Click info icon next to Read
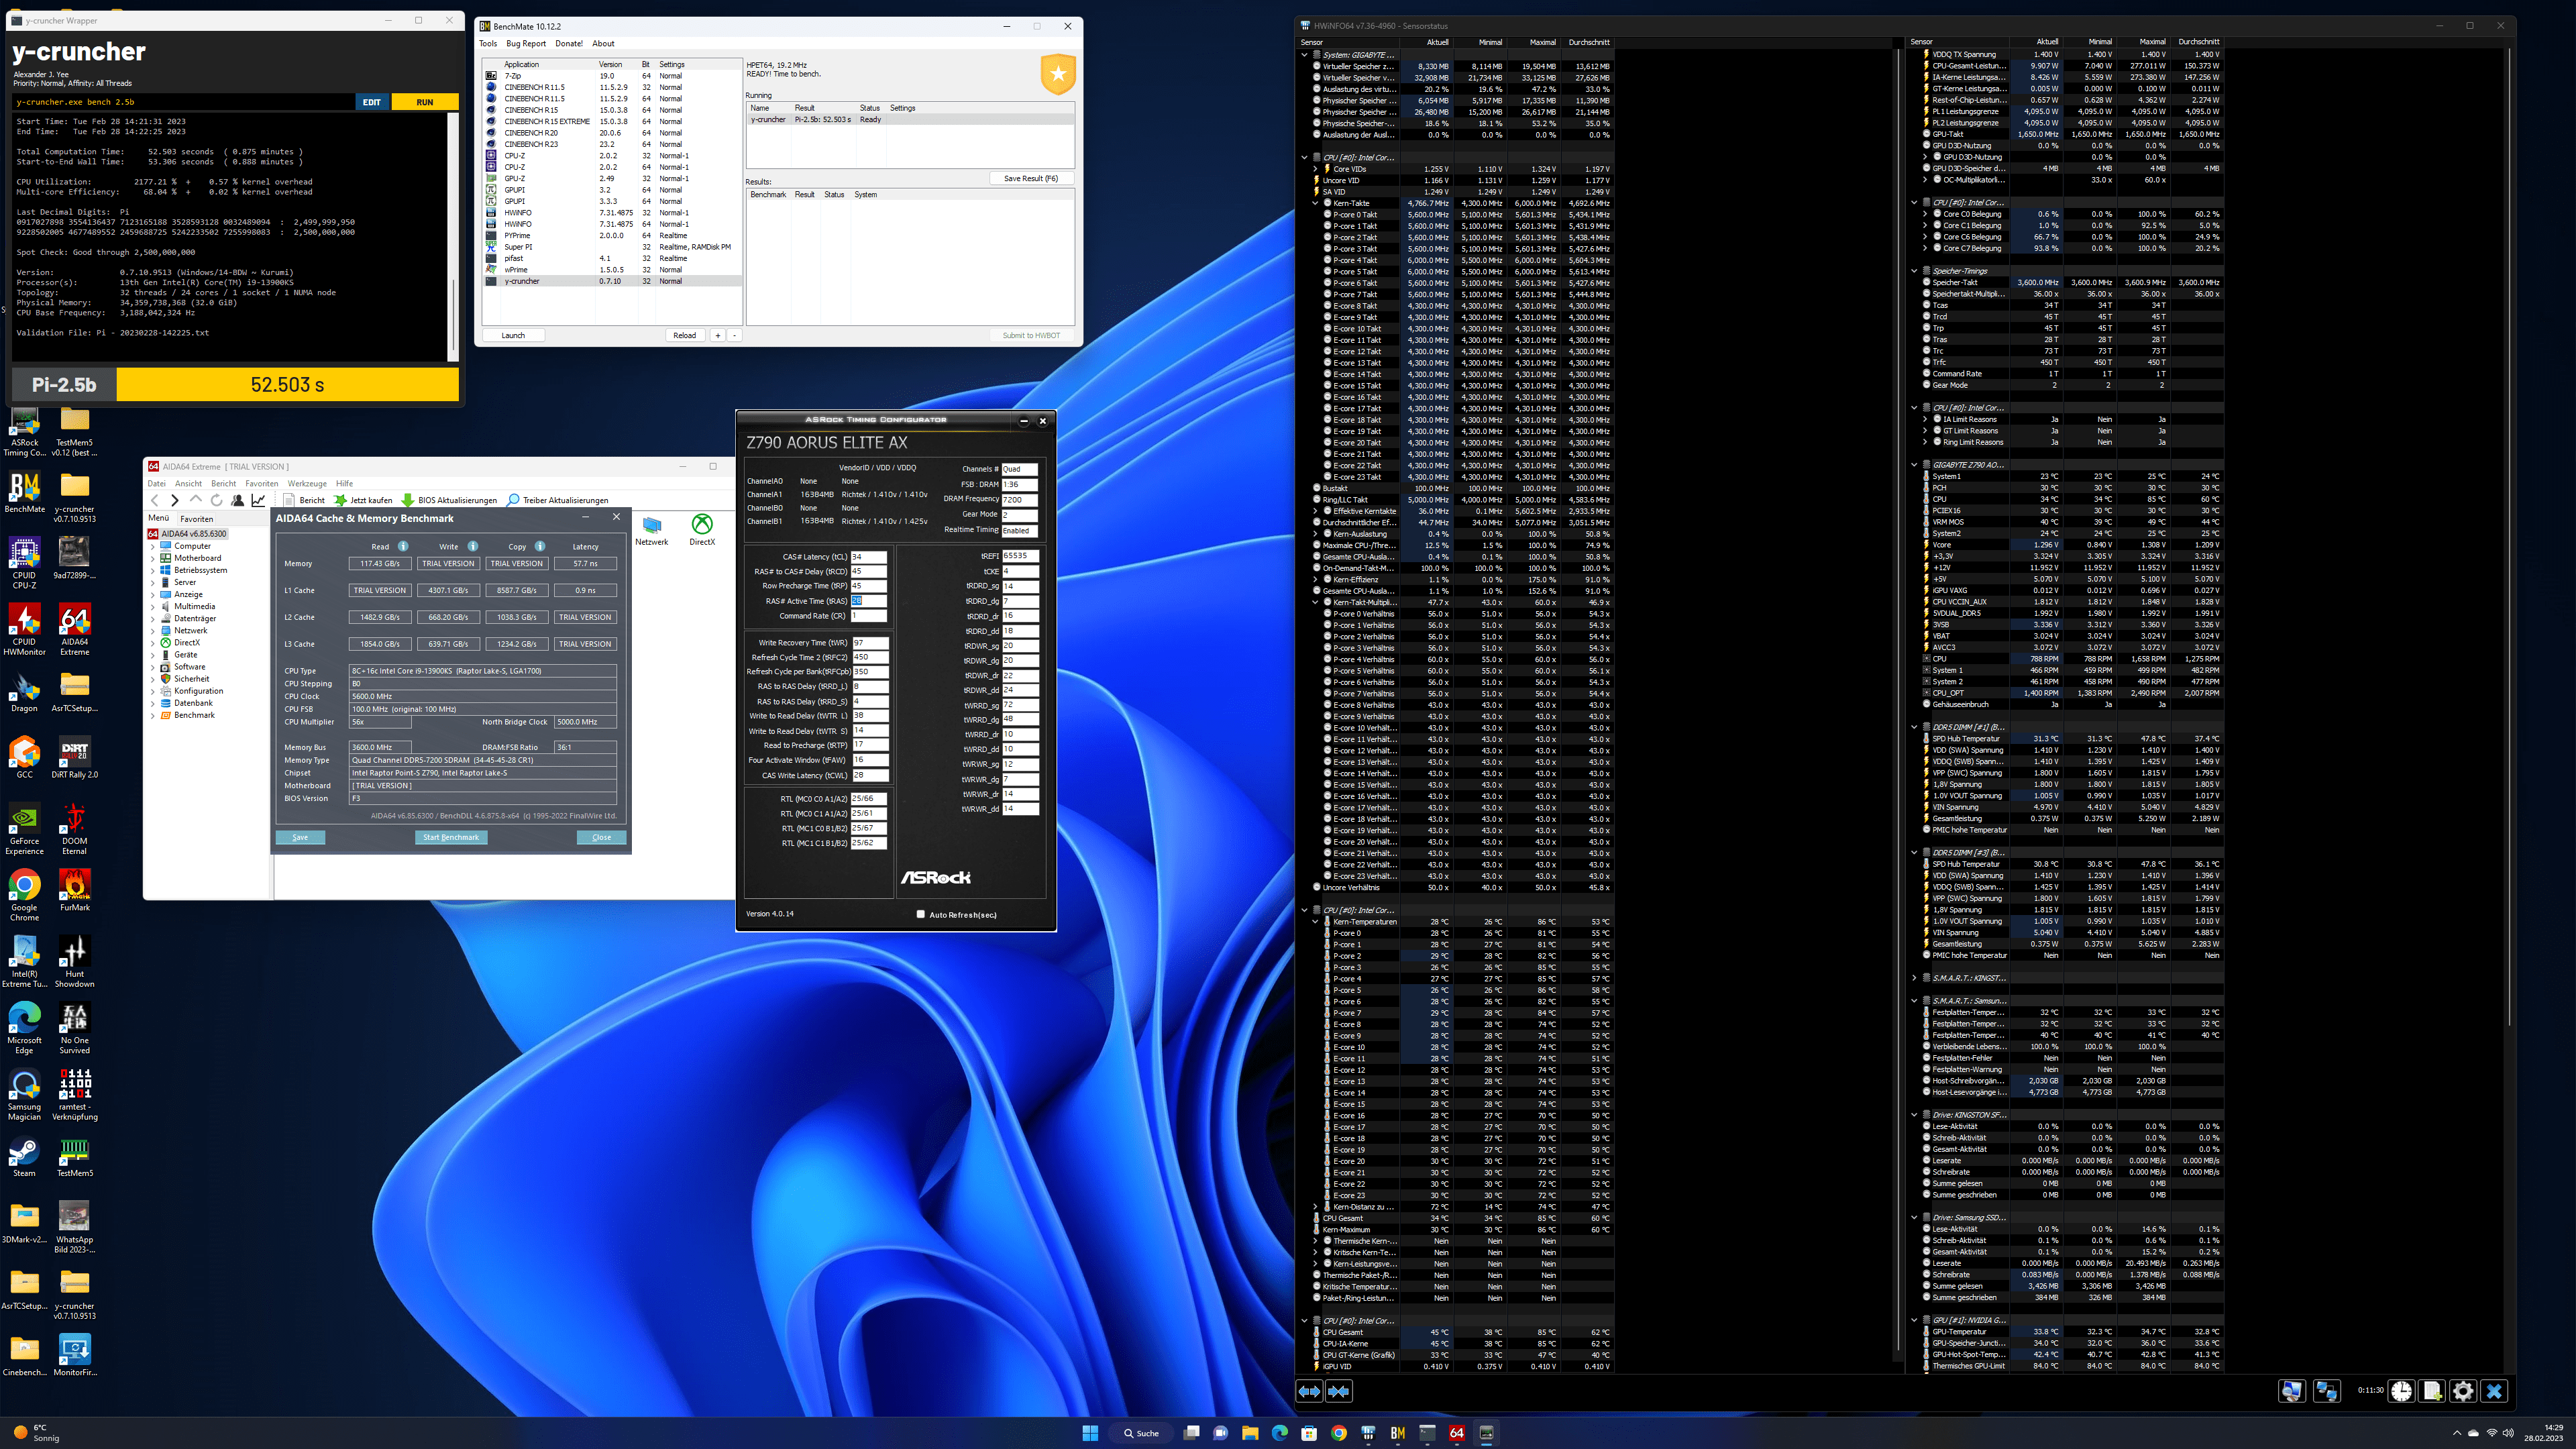This screenshot has height=1449, width=2576. tap(403, 546)
